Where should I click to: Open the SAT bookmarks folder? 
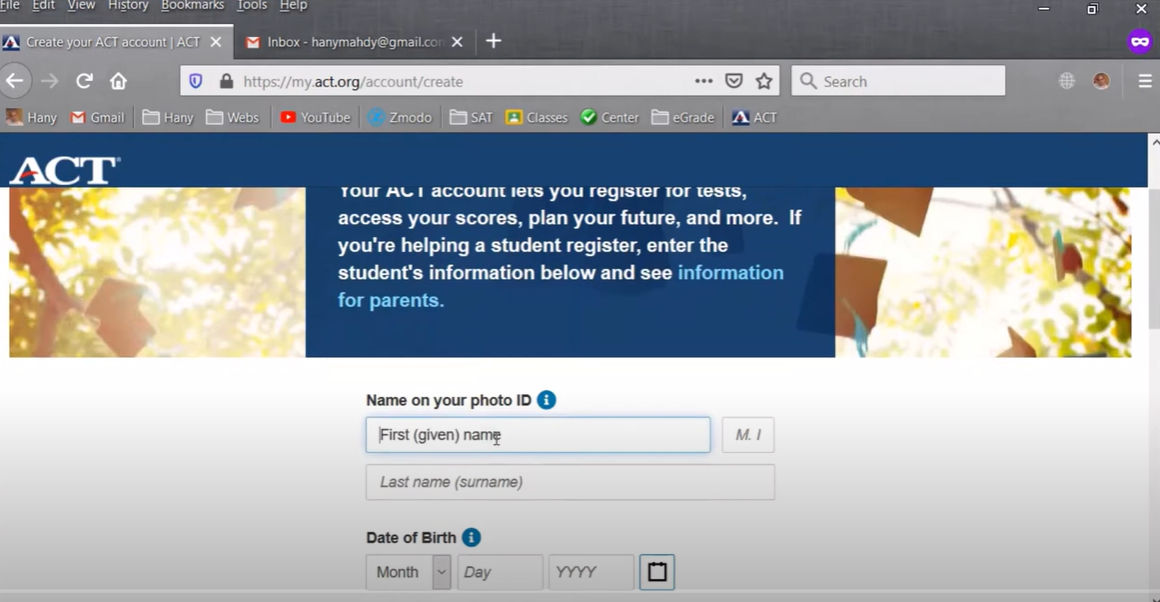click(x=471, y=118)
